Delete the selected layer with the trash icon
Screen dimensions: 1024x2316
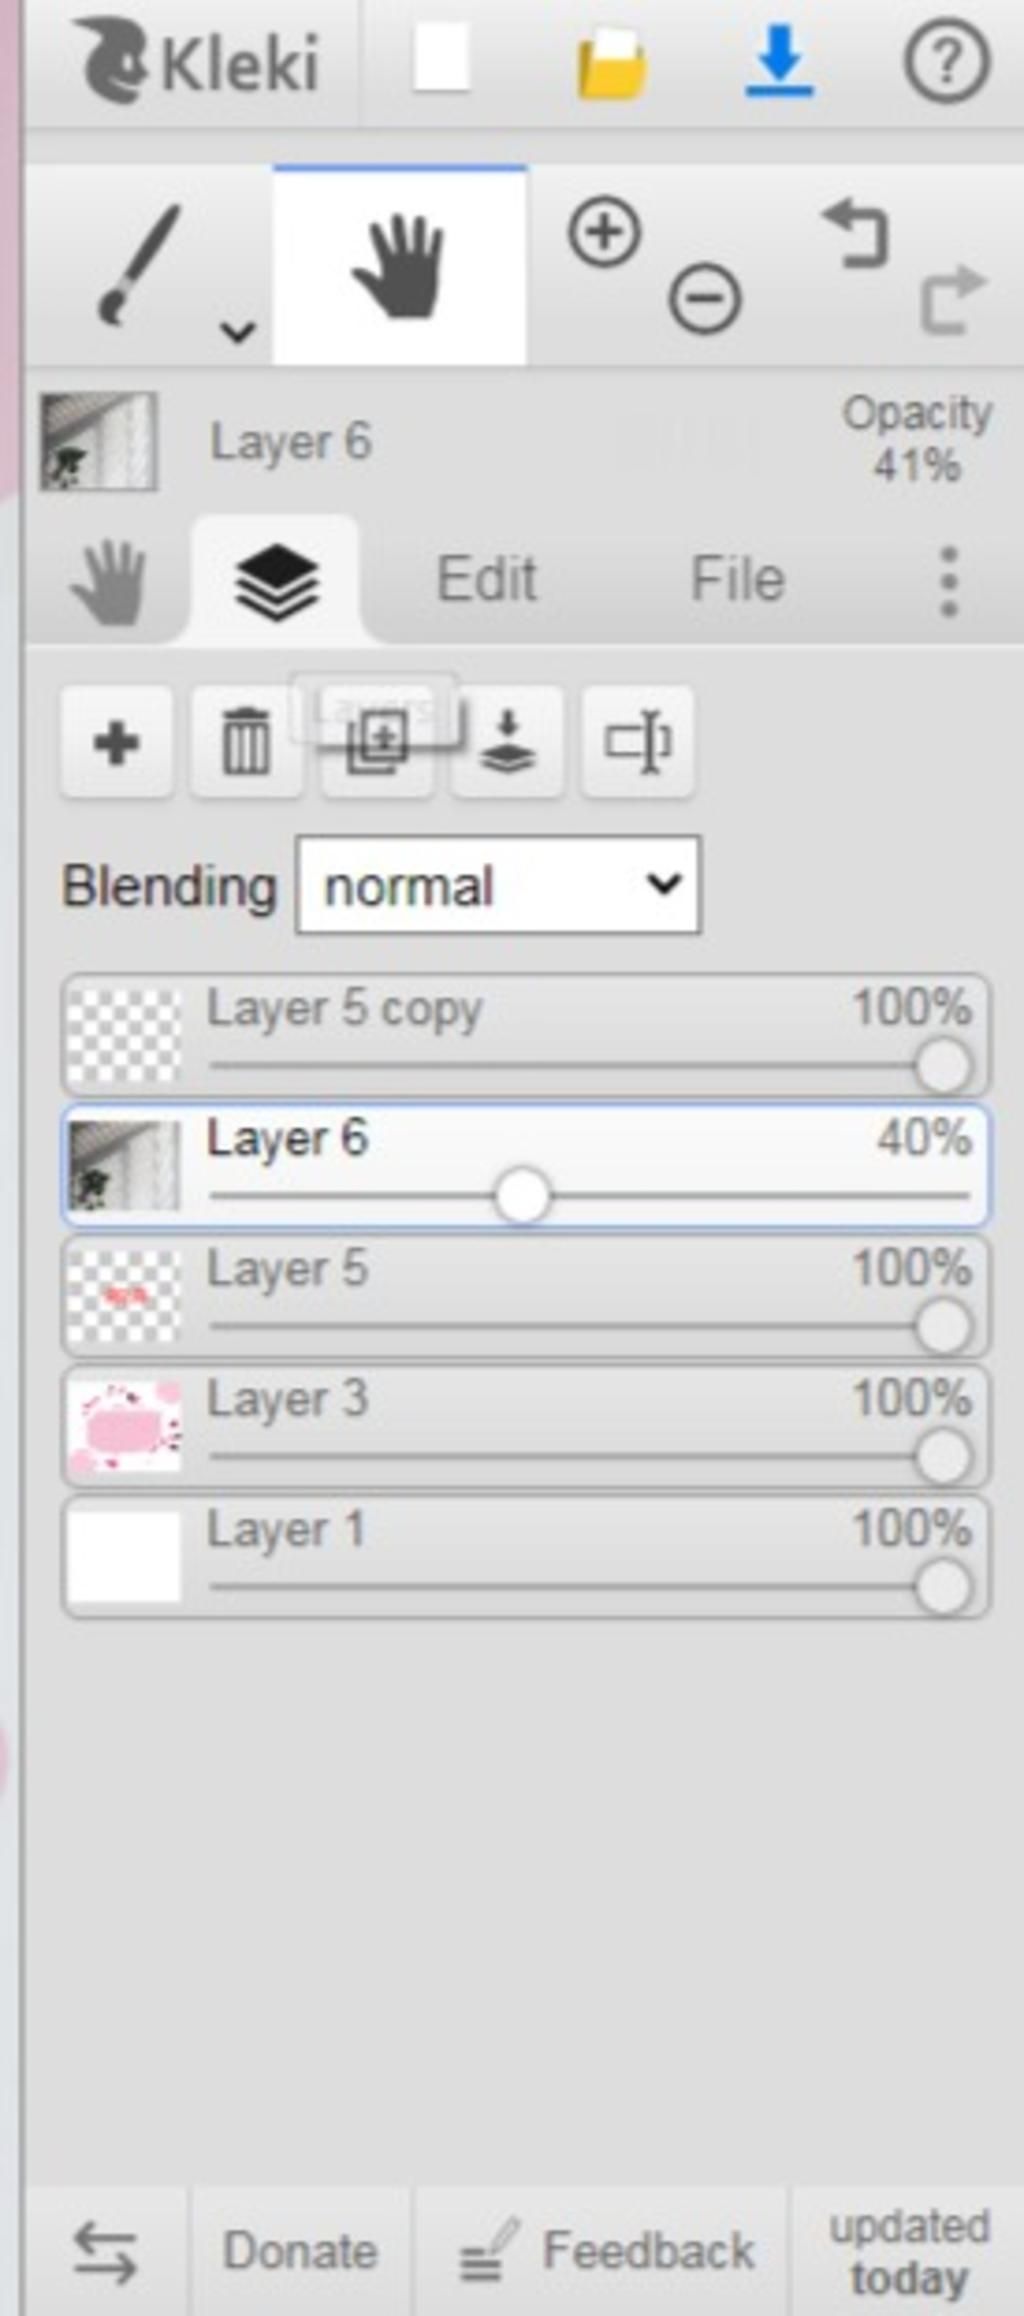246,742
